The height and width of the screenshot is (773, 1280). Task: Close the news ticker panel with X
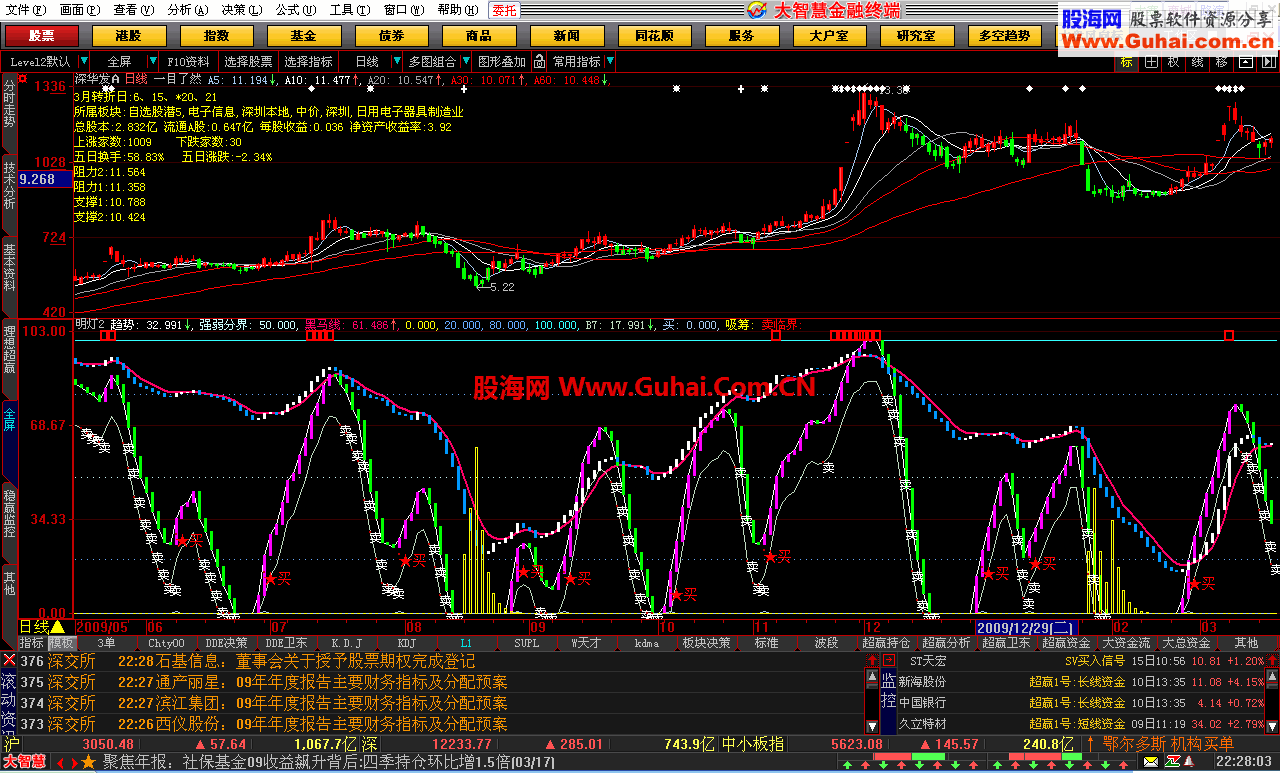click(9, 660)
